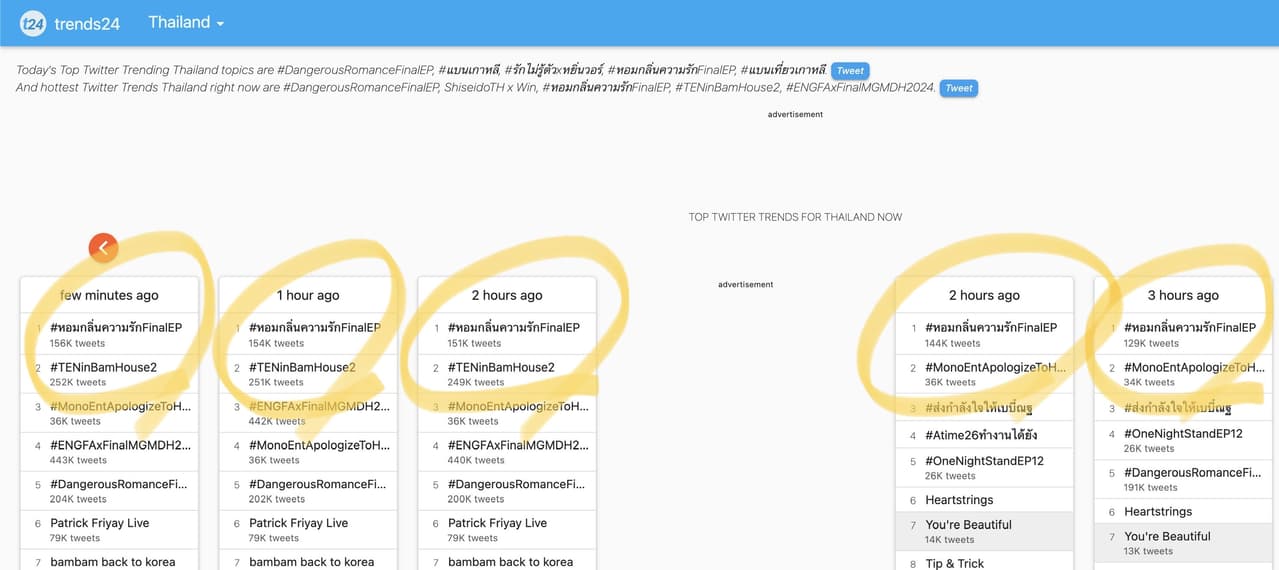Viewport: 1279px width, 570px height.
Task: Open #ENGFAxFinalMGMDH2 trend with 440K tweets
Action: point(518,445)
